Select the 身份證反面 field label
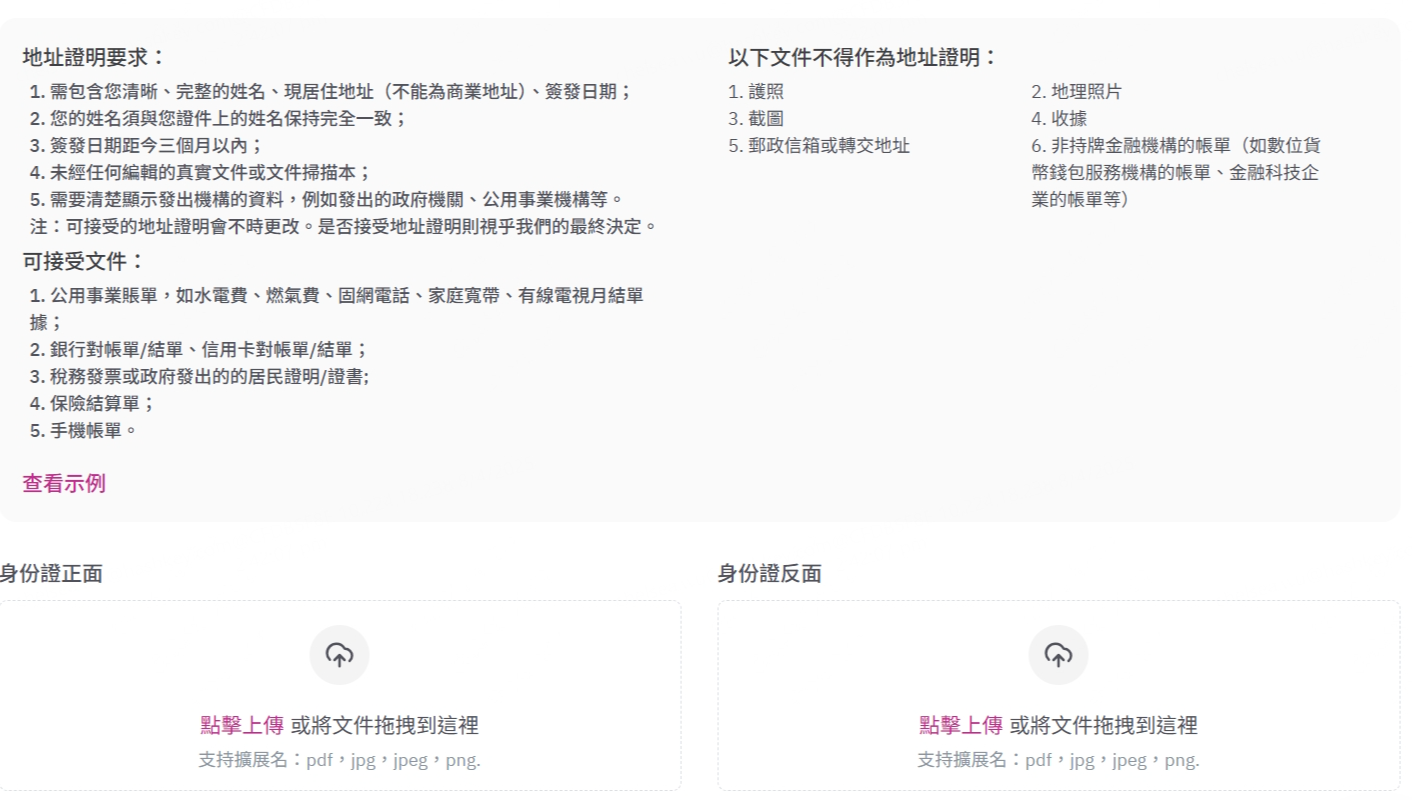1412x800 pixels. 770,574
